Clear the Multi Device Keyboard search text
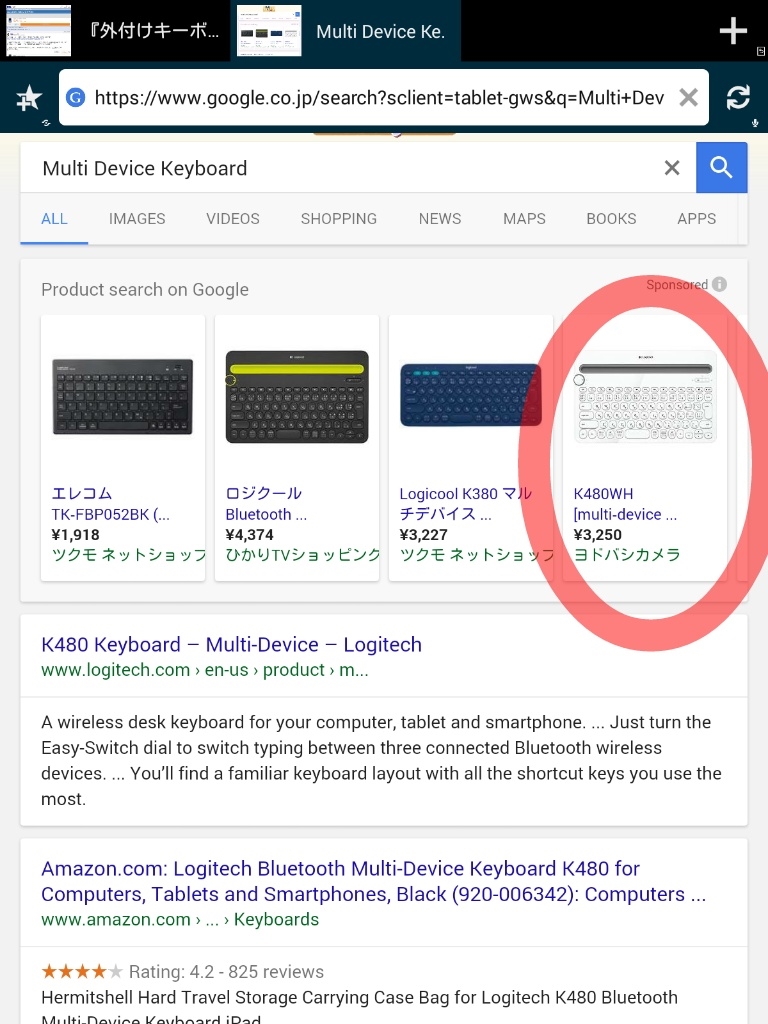768x1024 pixels. click(672, 168)
